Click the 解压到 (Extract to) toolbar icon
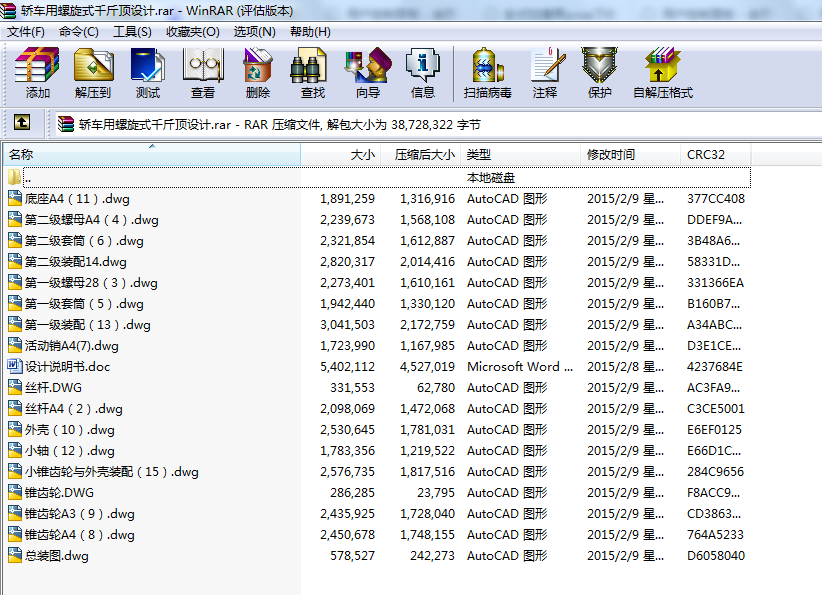The image size is (822, 595). [x=93, y=65]
